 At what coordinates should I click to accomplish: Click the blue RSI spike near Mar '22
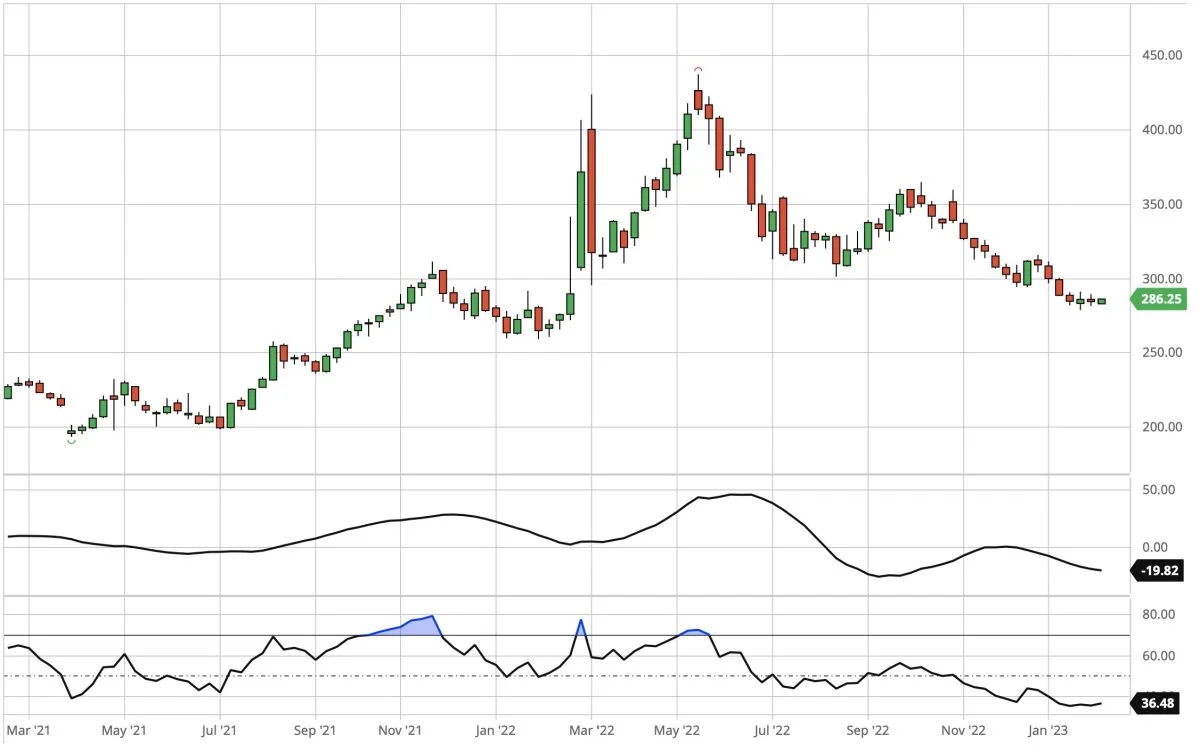pyautogui.click(x=581, y=628)
